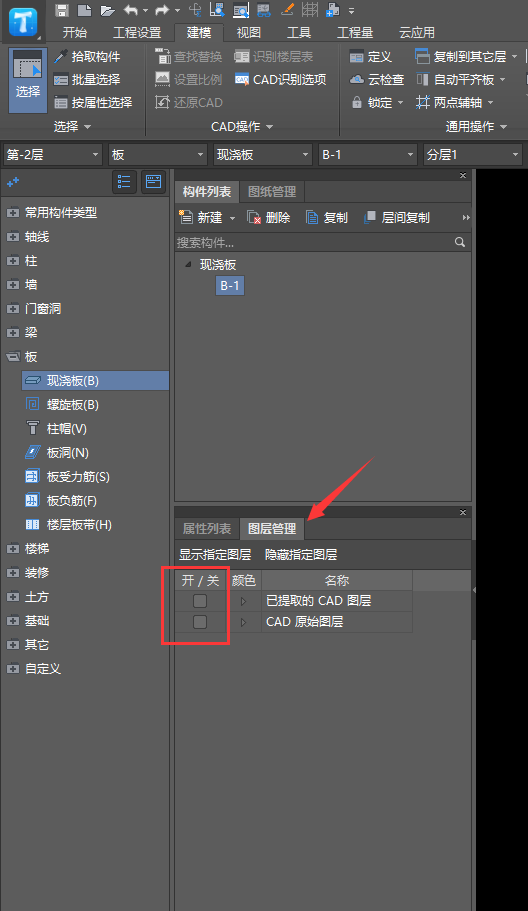Close the 图层管理 panel with its X

463,512
